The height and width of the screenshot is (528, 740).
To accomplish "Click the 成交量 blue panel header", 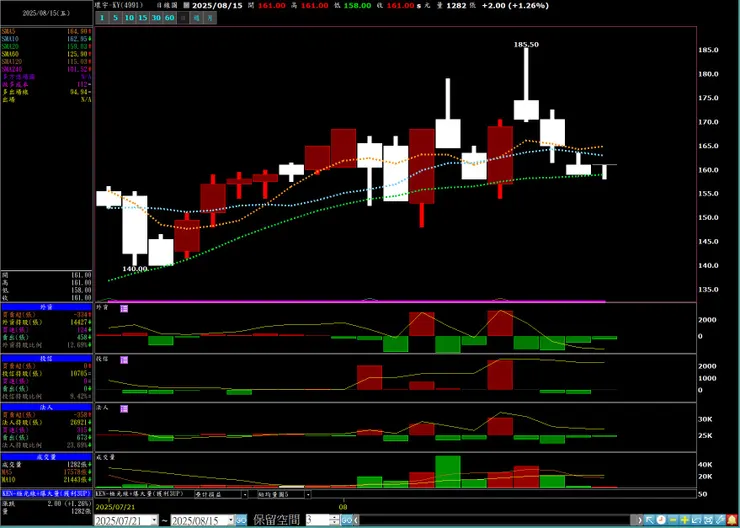I will 46,457.
